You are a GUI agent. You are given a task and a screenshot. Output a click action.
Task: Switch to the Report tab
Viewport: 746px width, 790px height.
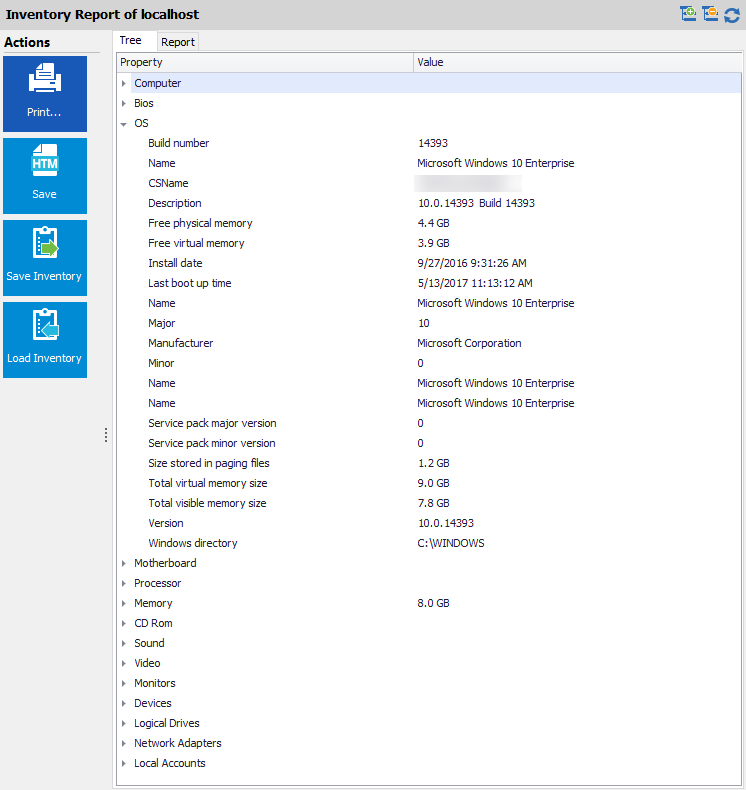(x=178, y=42)
